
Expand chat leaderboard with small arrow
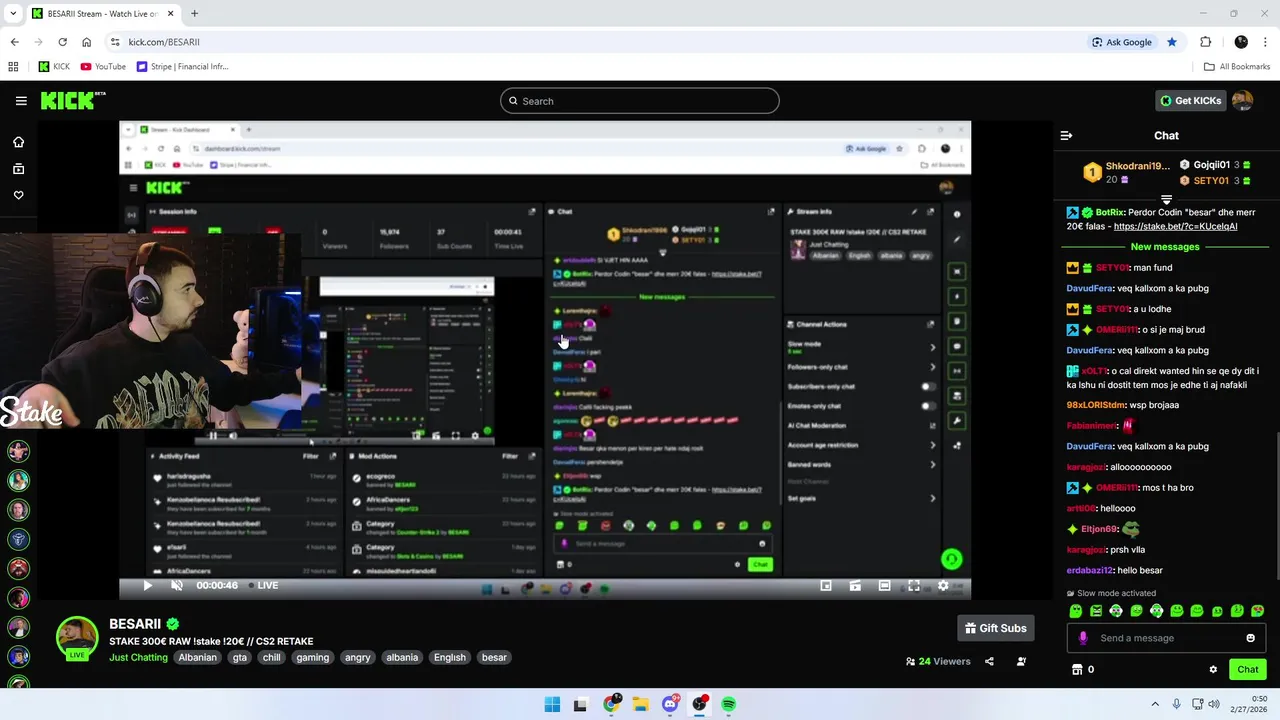coord(1166,200)
